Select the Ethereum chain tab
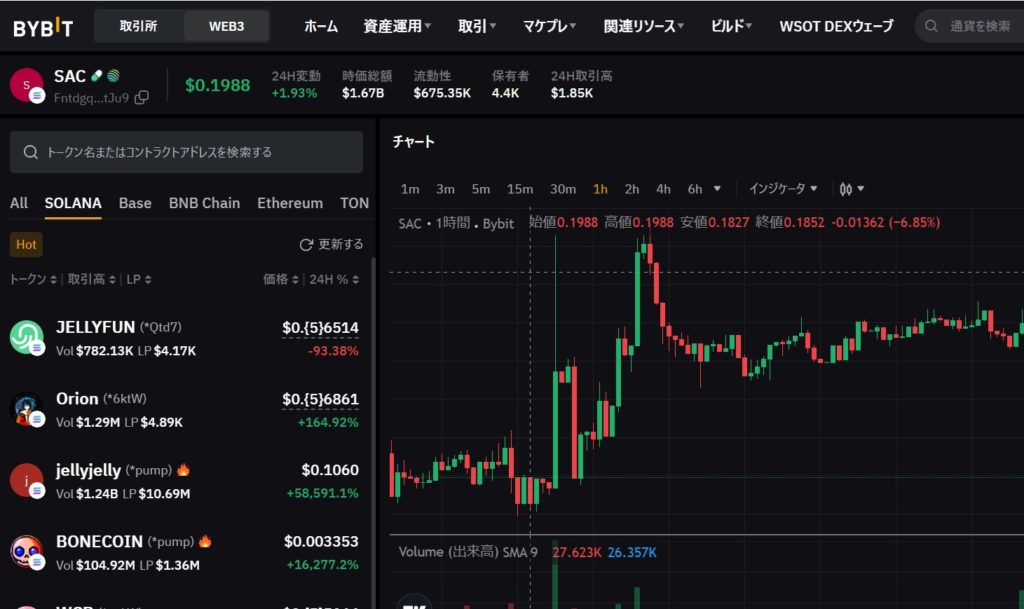 [x=290, y=203]
